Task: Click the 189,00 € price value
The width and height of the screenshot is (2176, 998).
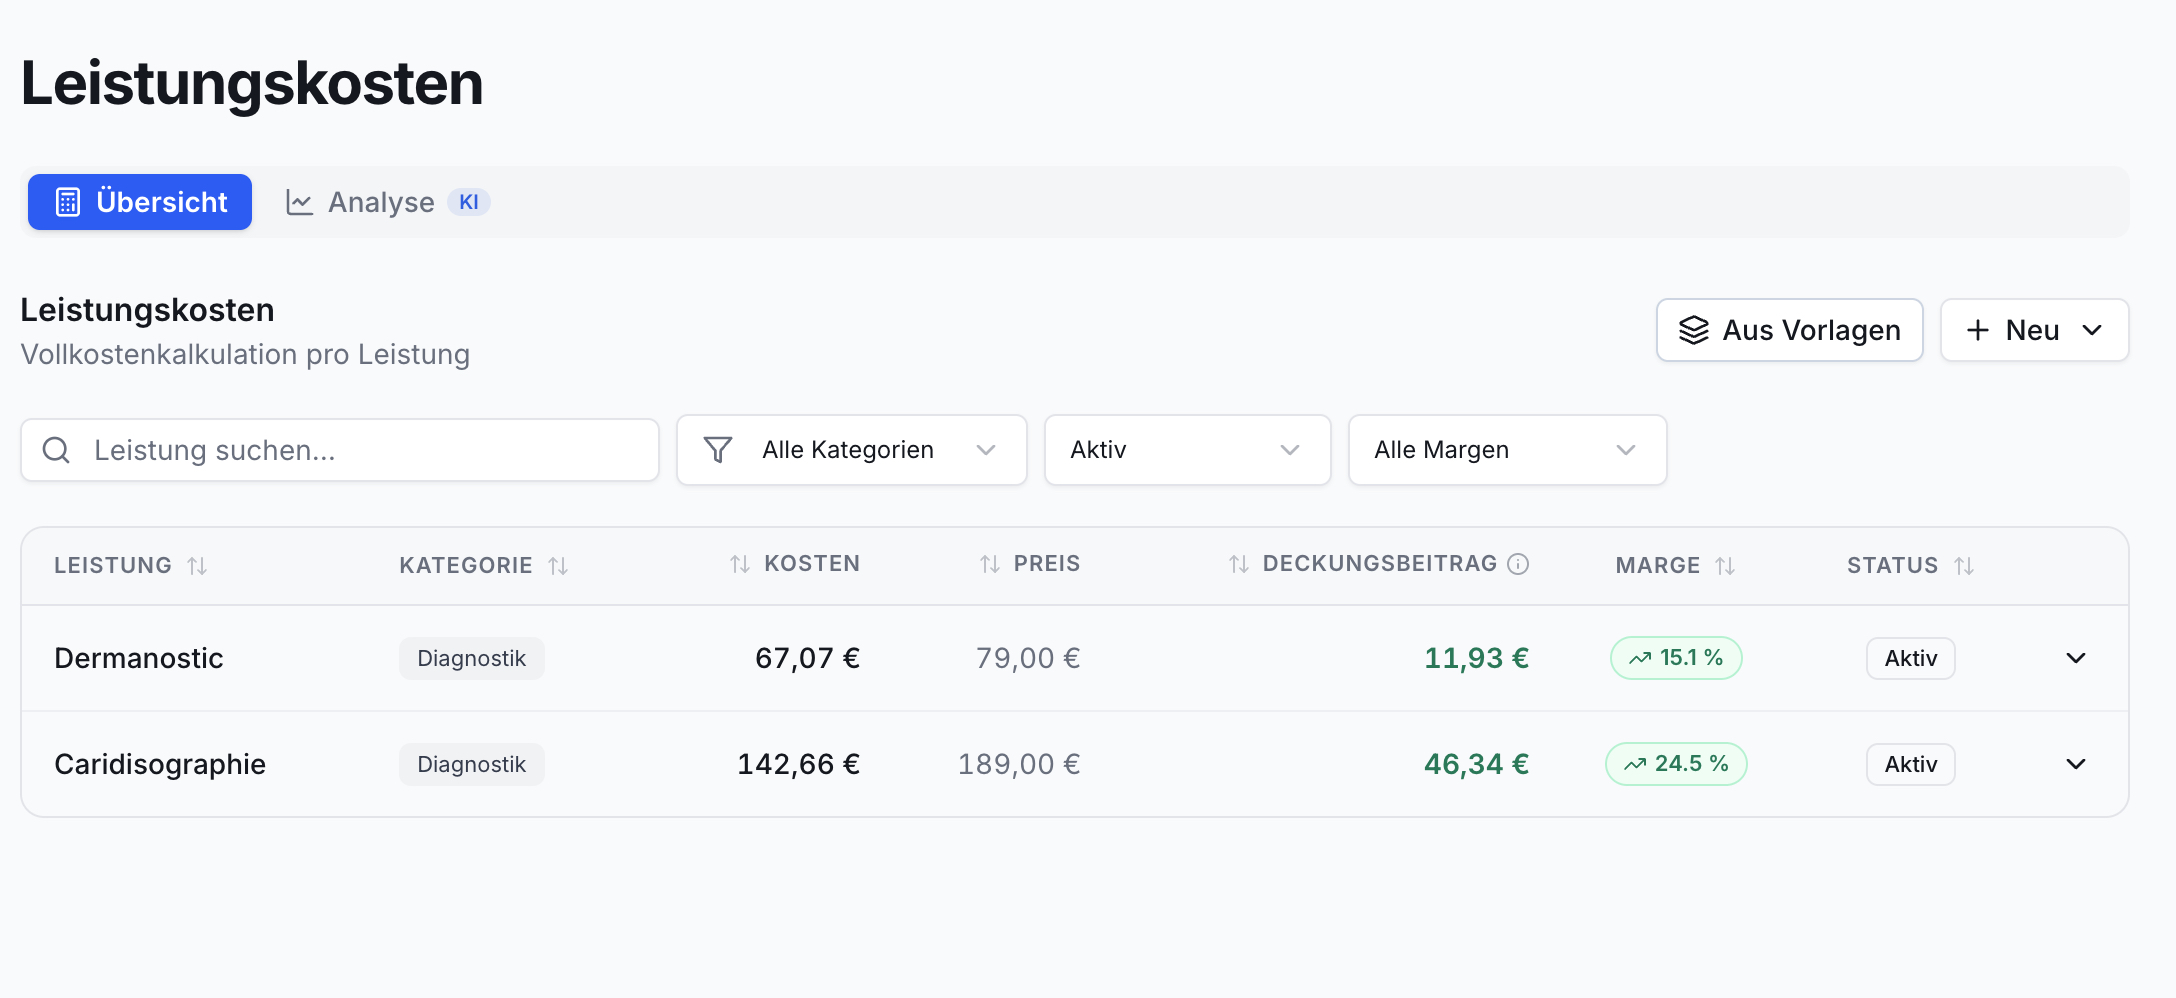Action: [1019, 764]
